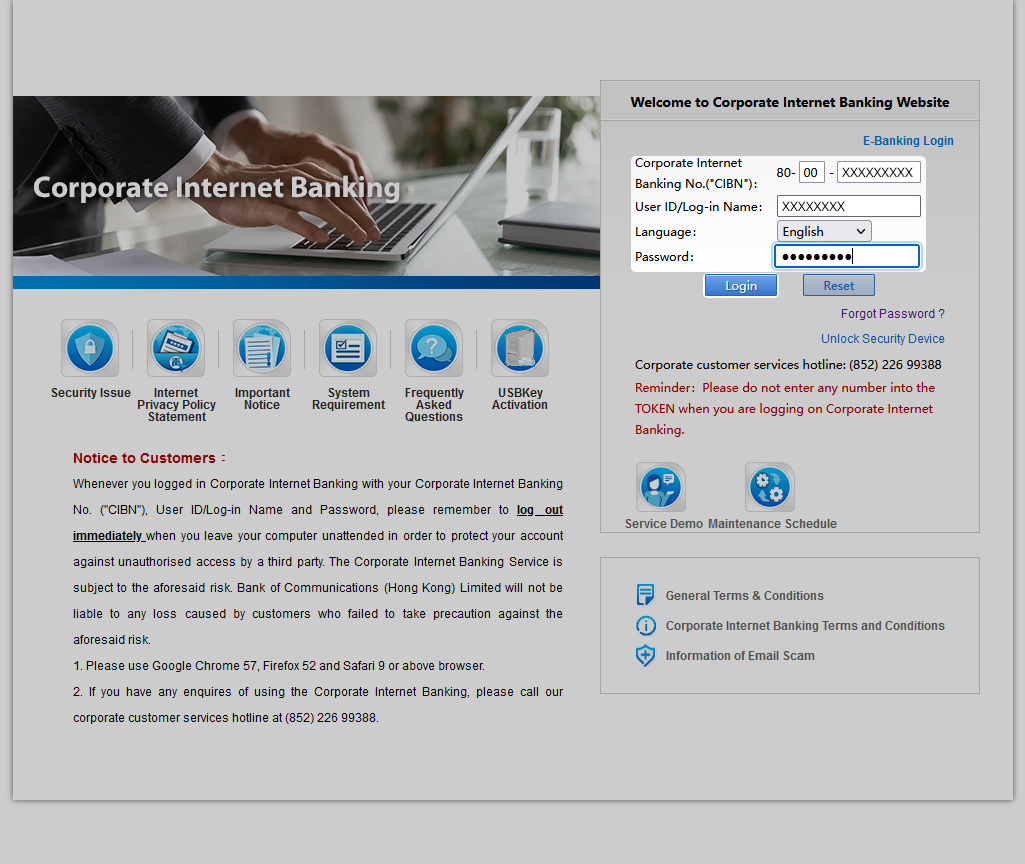The width and height of the screenshot is (1025, 864).
Task: Select the nine-character CIBN number input field
Action: coord(878,172)
